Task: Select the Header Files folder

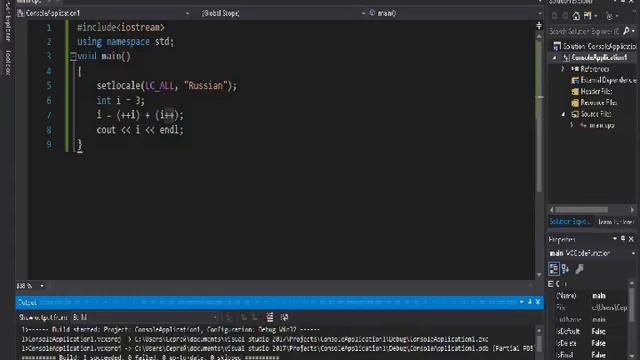Action: pyautogui.click(x=592, y=91)
